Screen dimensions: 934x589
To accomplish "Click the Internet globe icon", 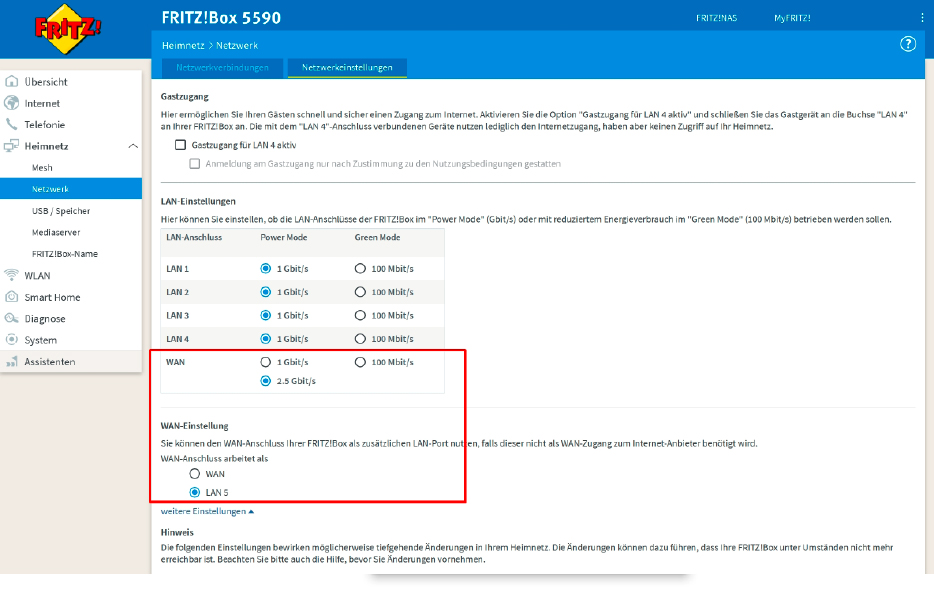I will click(11, 102).
